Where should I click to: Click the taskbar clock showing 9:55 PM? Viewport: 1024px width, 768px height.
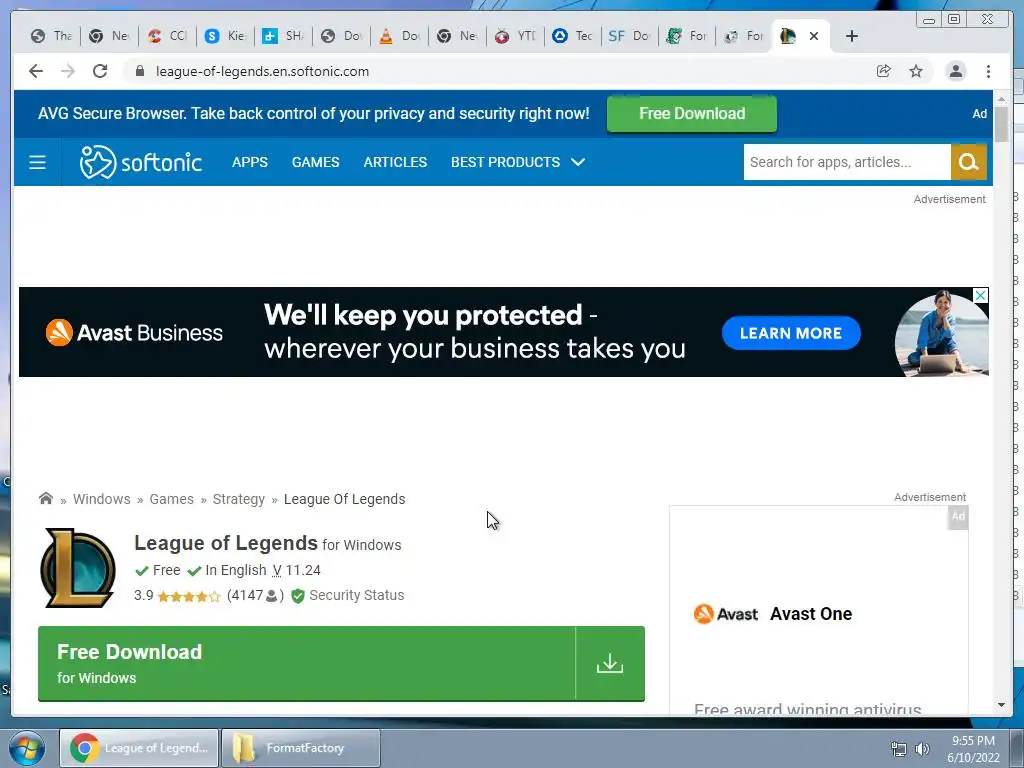coord(973,749)
